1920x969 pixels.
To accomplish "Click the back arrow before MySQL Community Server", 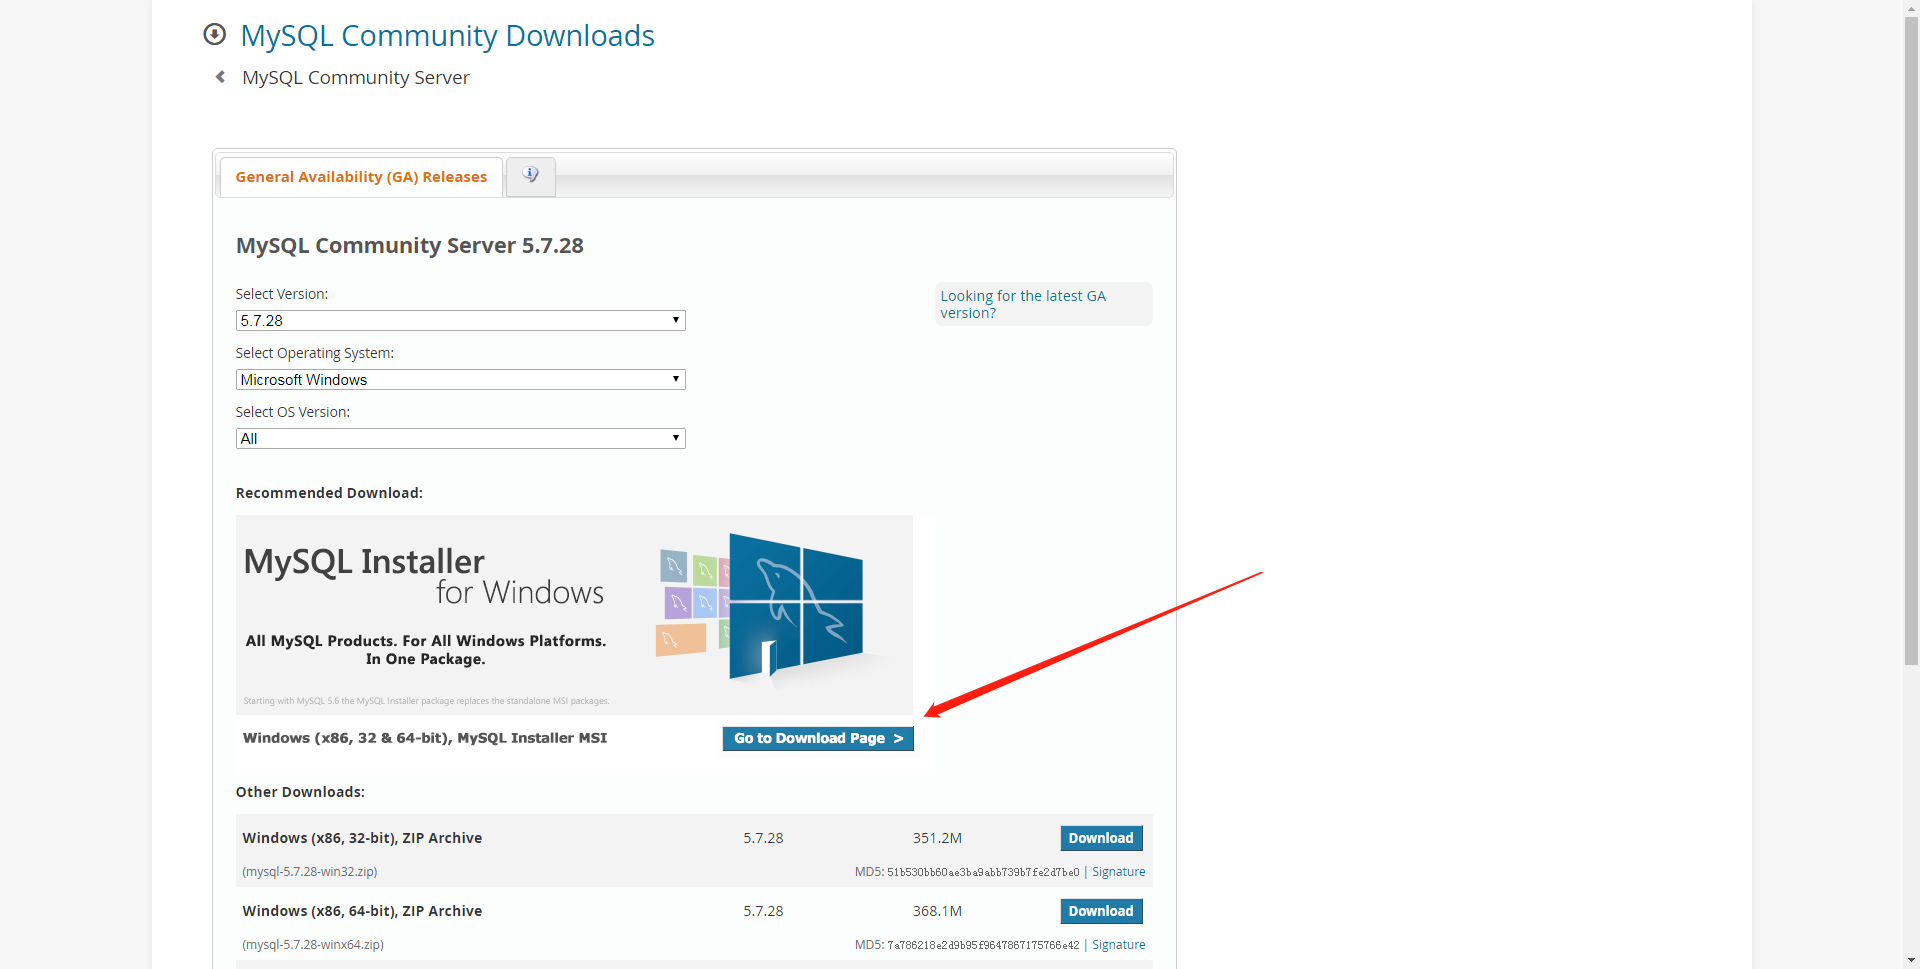I will pyautogui.click(x=220, y=77).
